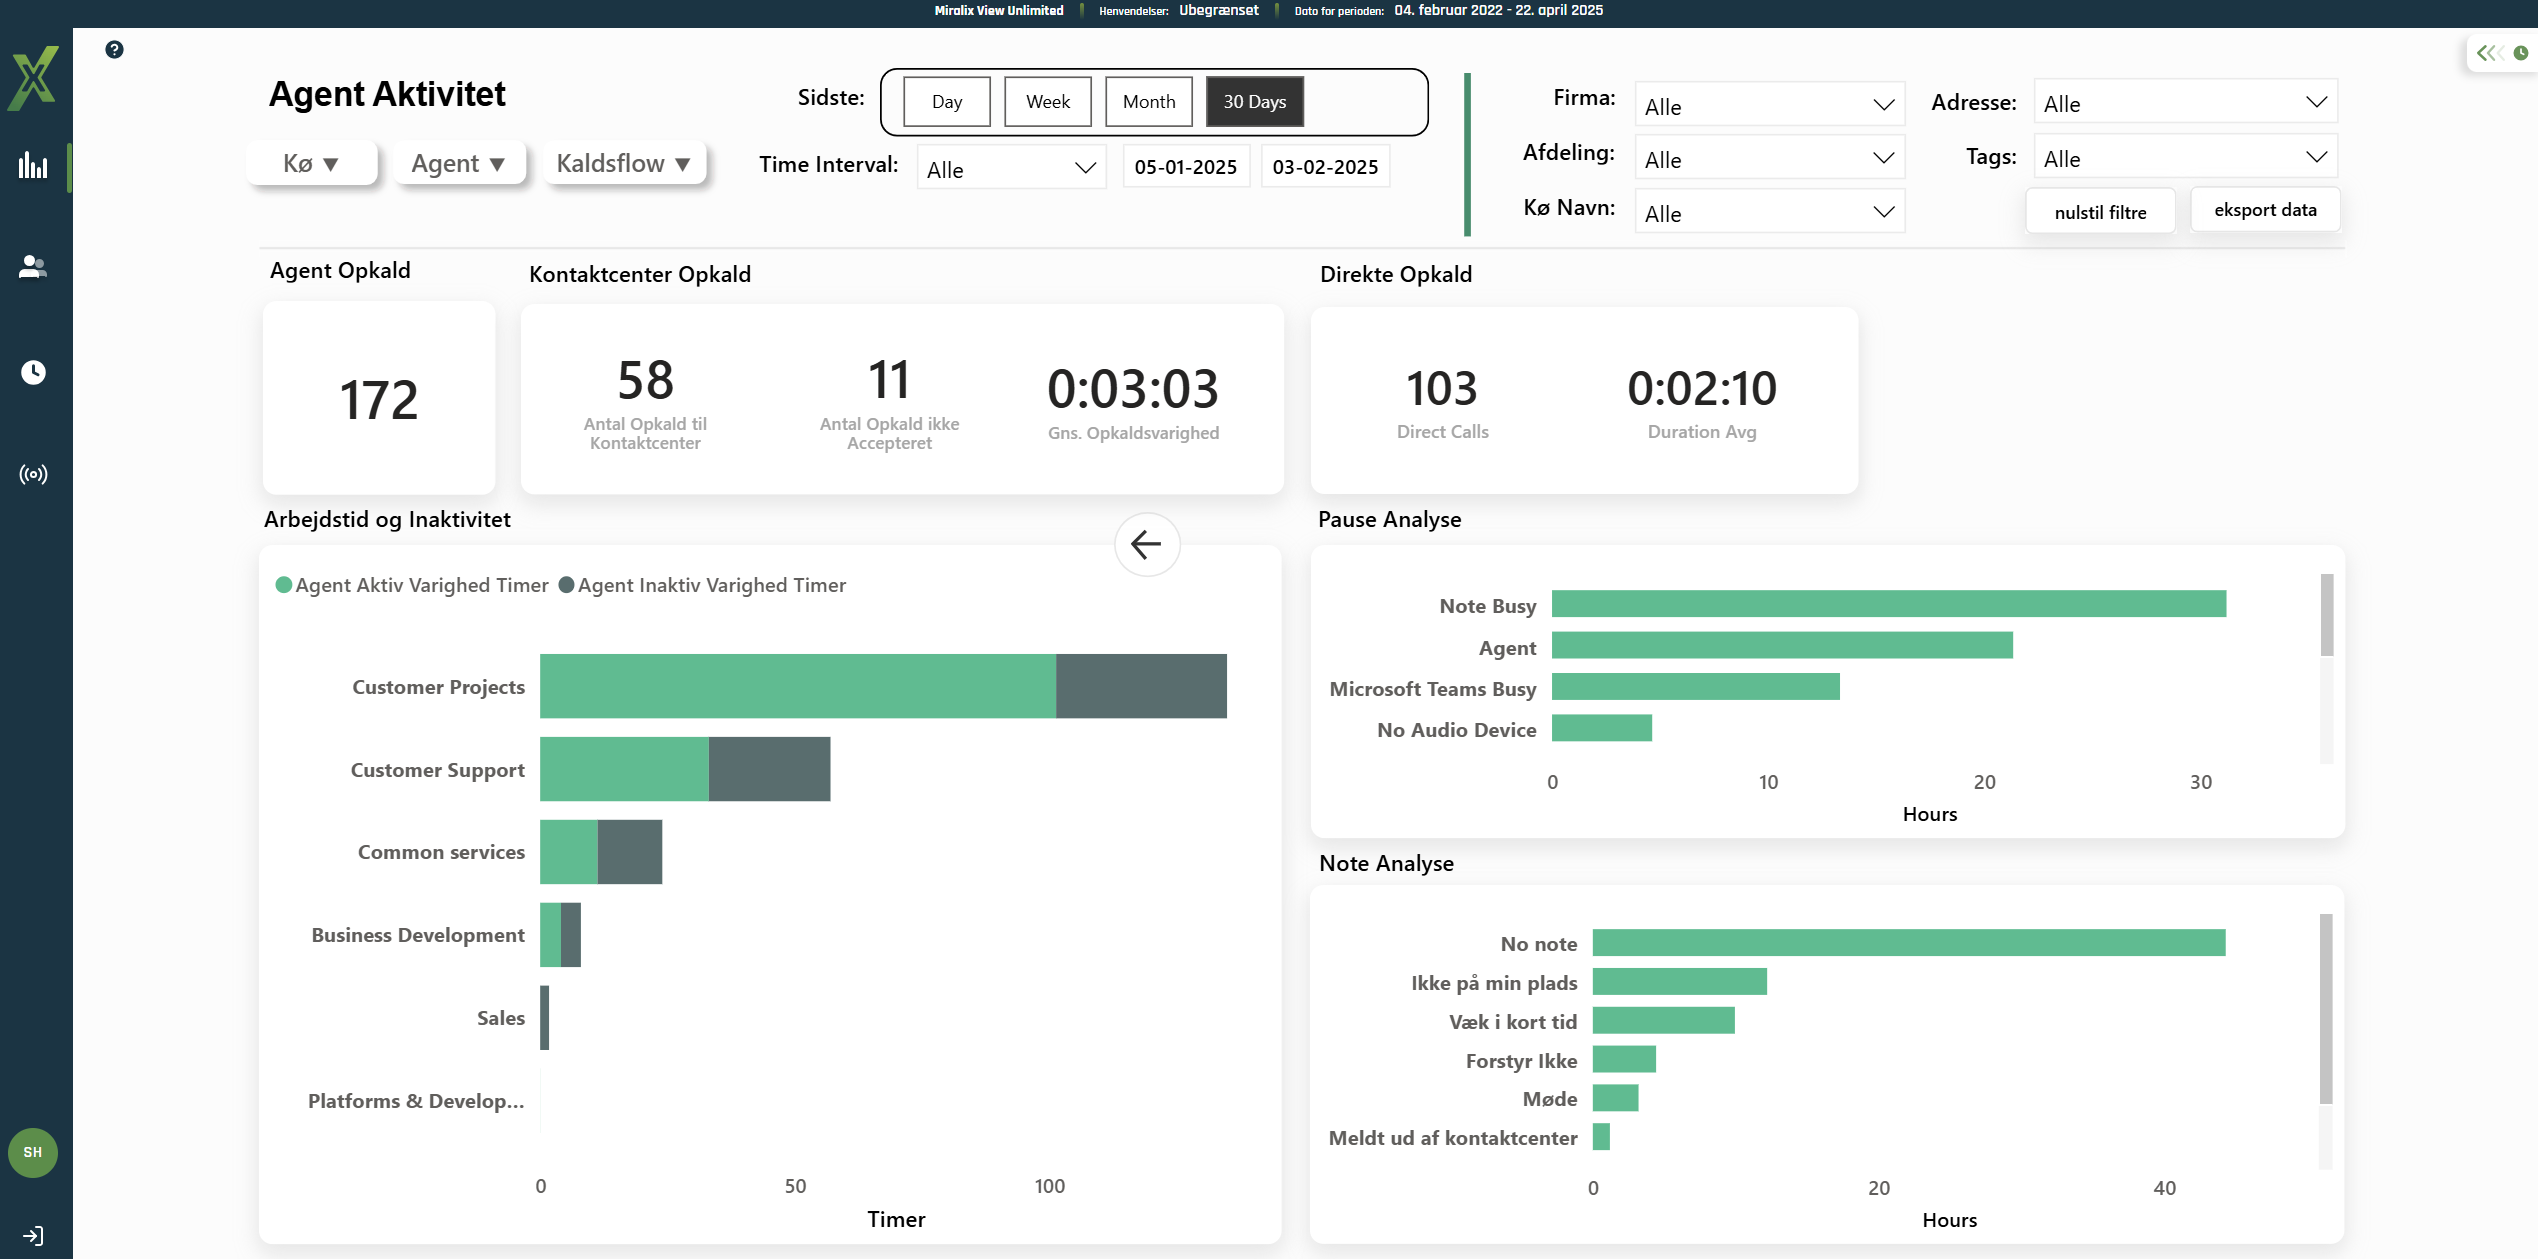
Task: Select the Day period option
Action: pos(946,102)
